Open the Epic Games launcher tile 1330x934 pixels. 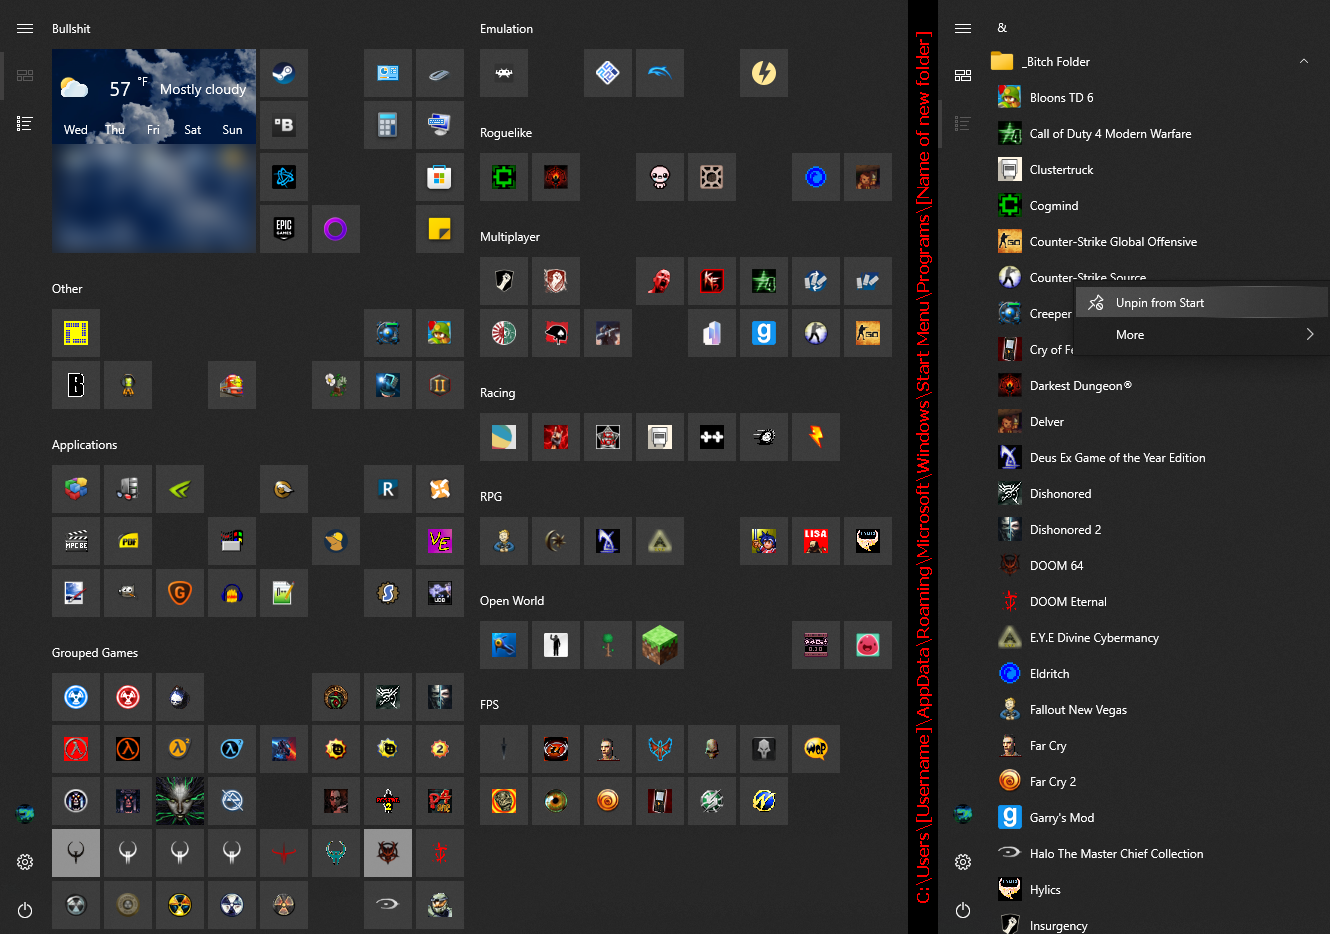tap(284, 229)
